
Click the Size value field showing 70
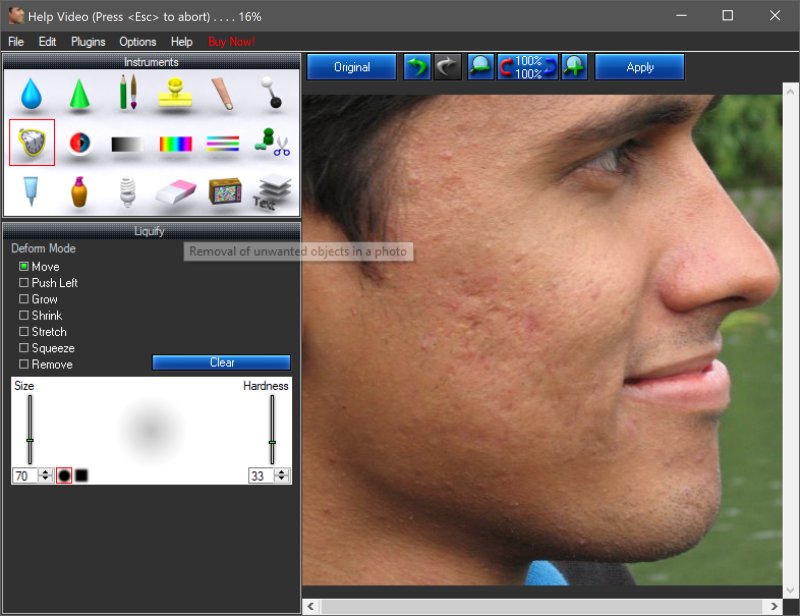[26, 476]
